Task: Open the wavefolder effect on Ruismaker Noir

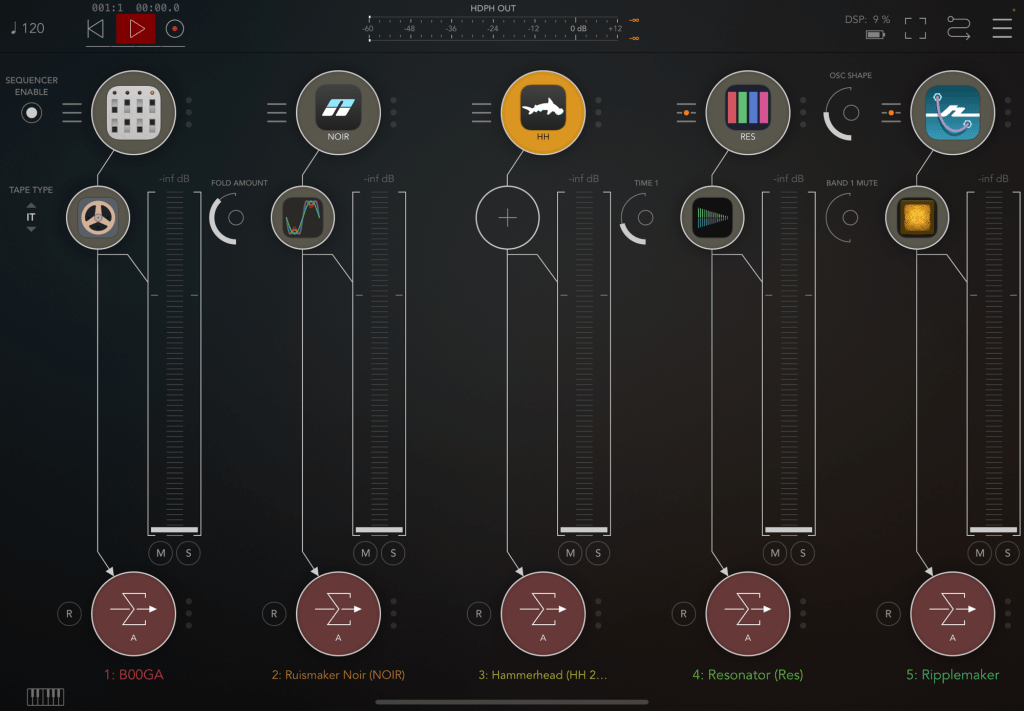Action: click(x=303, y=217)
